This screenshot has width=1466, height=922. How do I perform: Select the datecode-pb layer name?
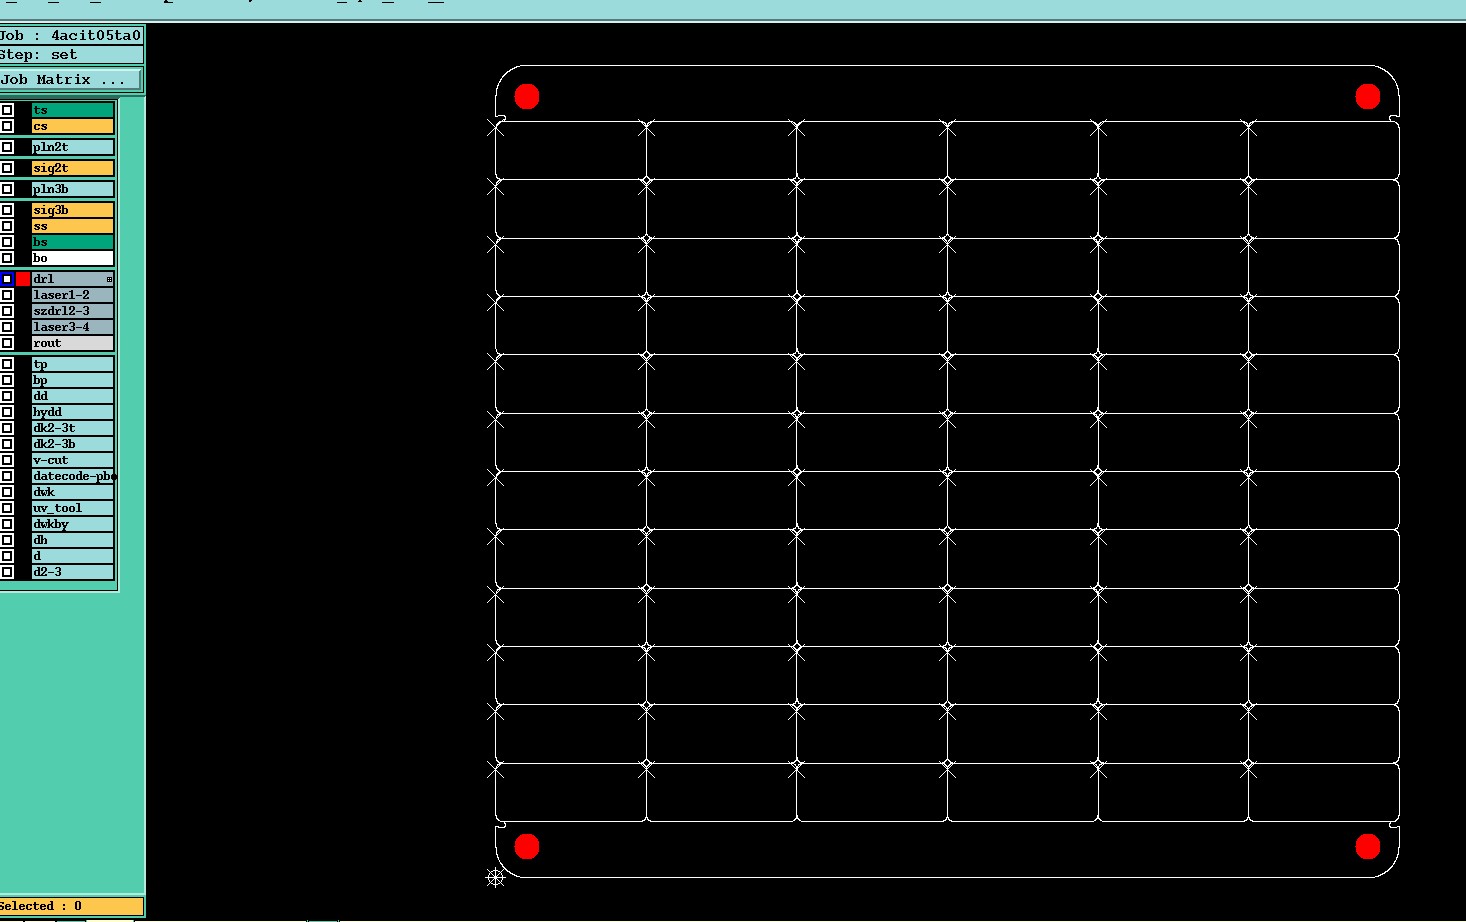pos(72,476)
